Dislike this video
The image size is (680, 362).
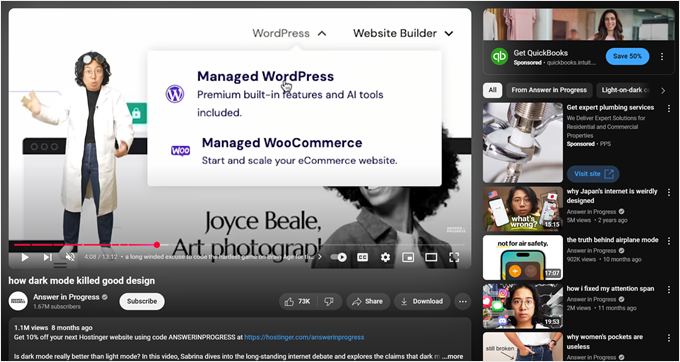pos(330,301)
